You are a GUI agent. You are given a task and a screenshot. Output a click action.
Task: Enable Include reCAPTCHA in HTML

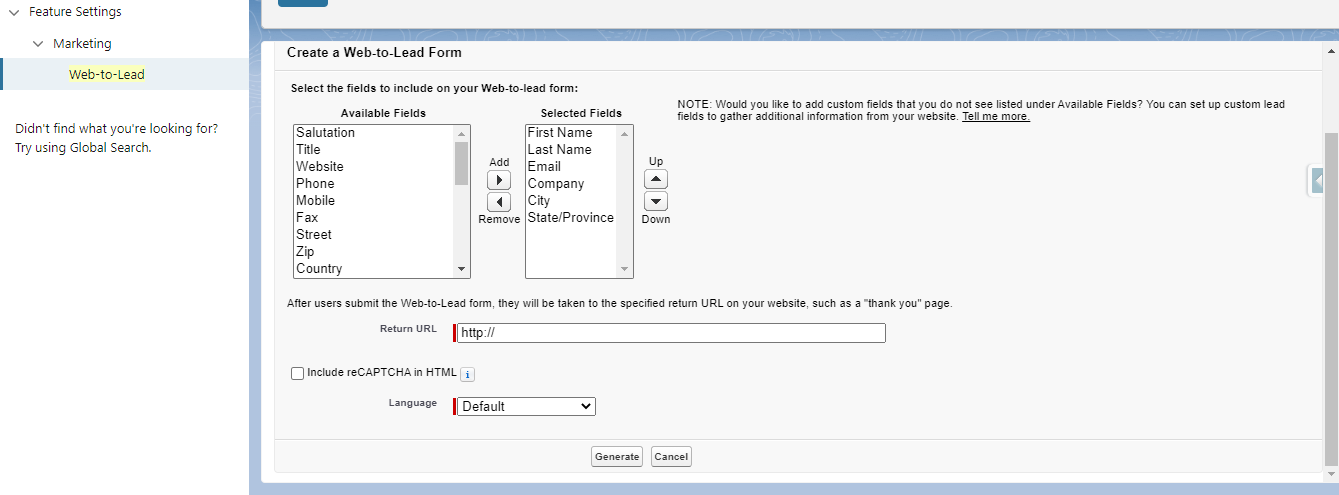(x=297, y=373)
